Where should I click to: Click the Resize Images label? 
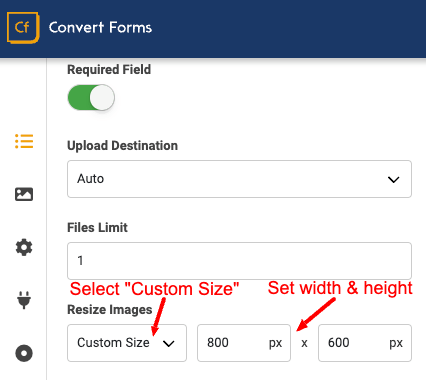click(110, 310)
